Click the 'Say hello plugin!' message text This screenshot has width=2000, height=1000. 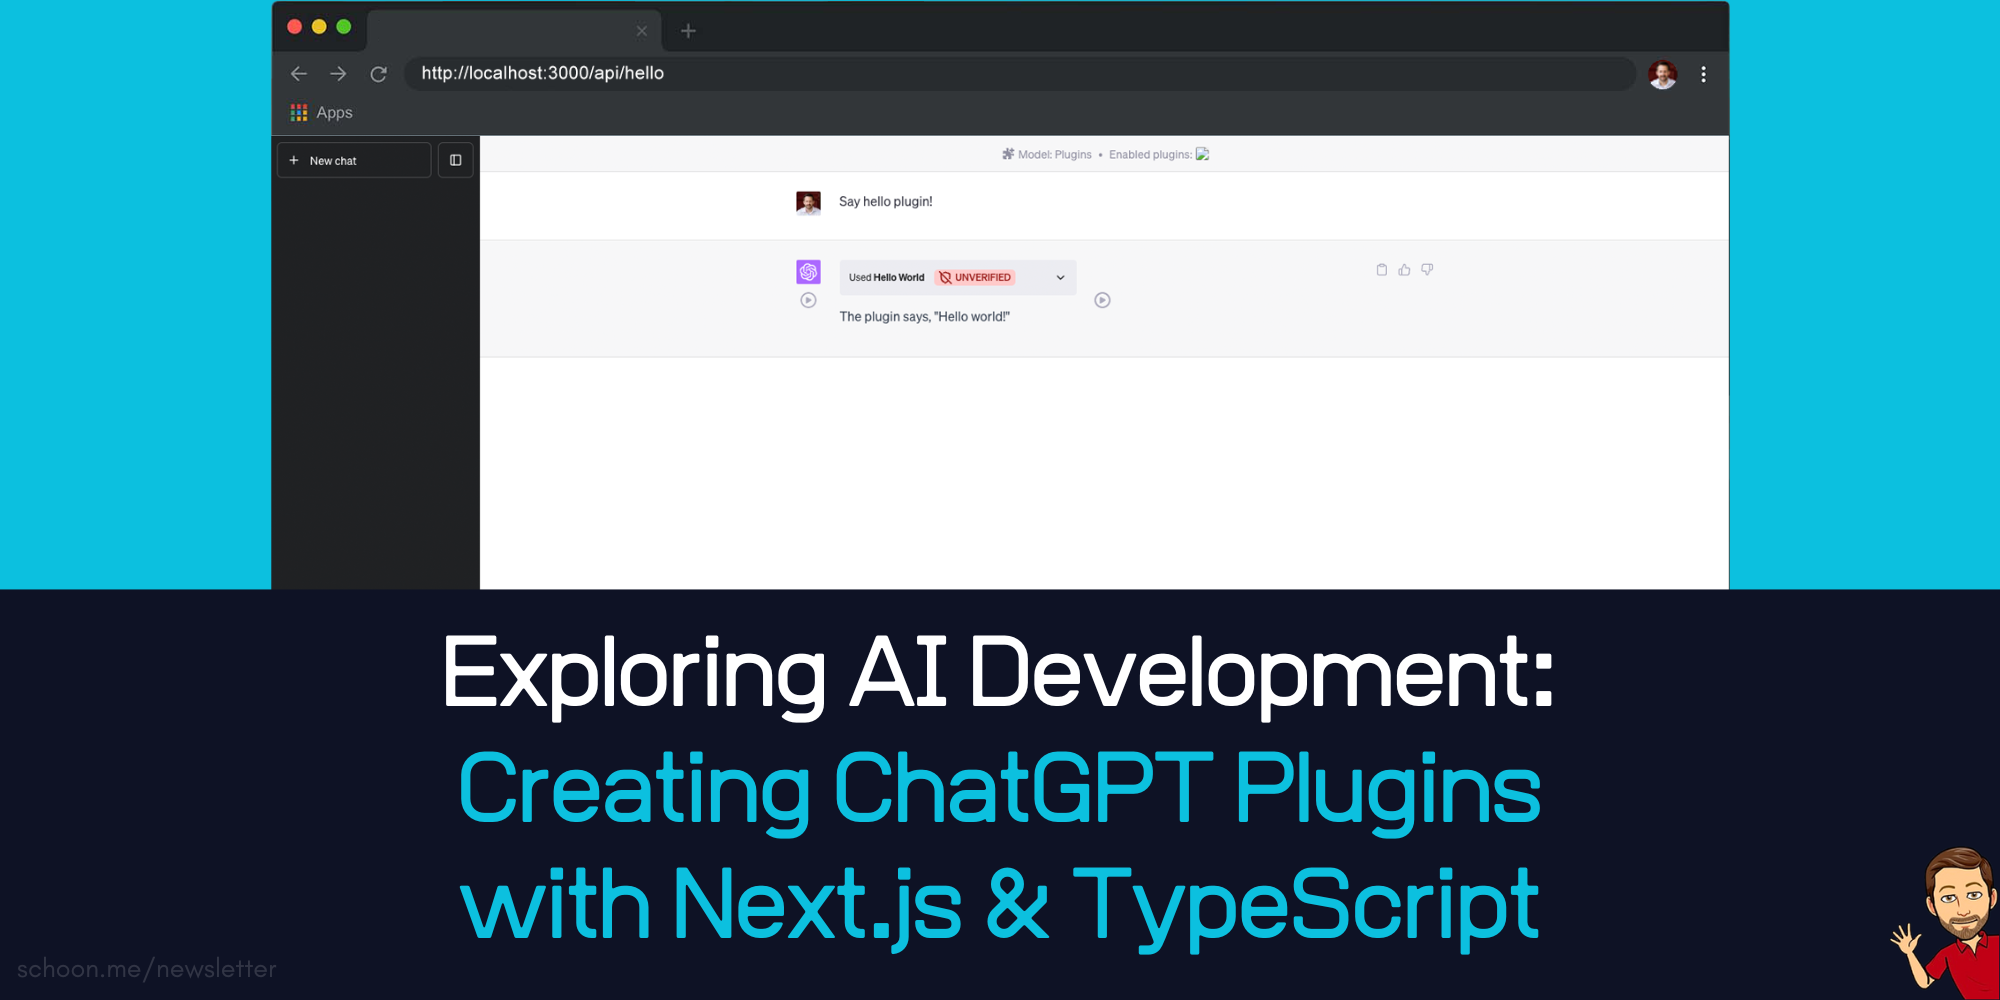885,202
